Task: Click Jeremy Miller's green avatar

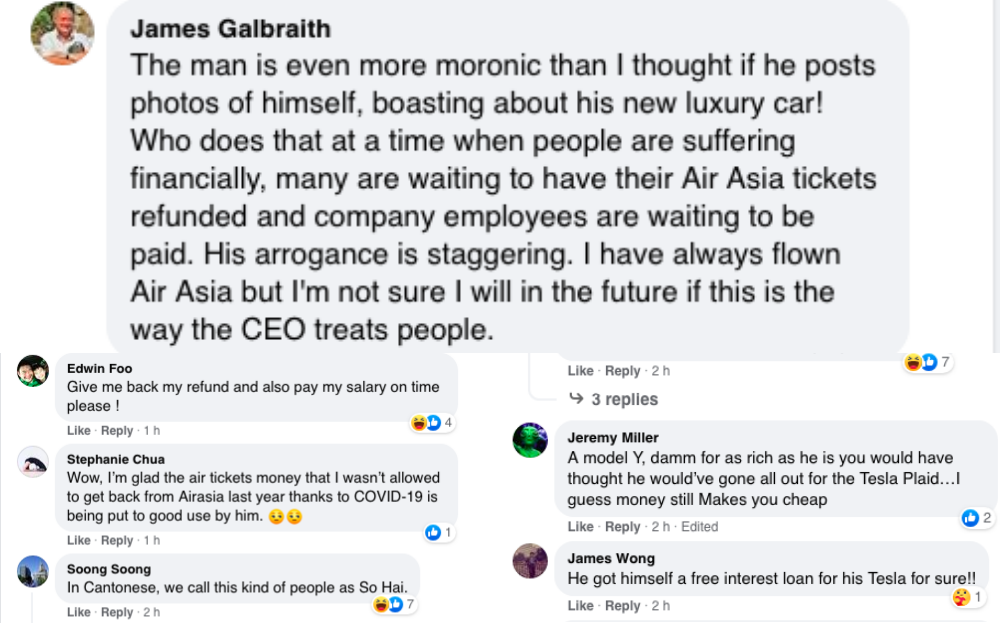Action: point(530,440)
